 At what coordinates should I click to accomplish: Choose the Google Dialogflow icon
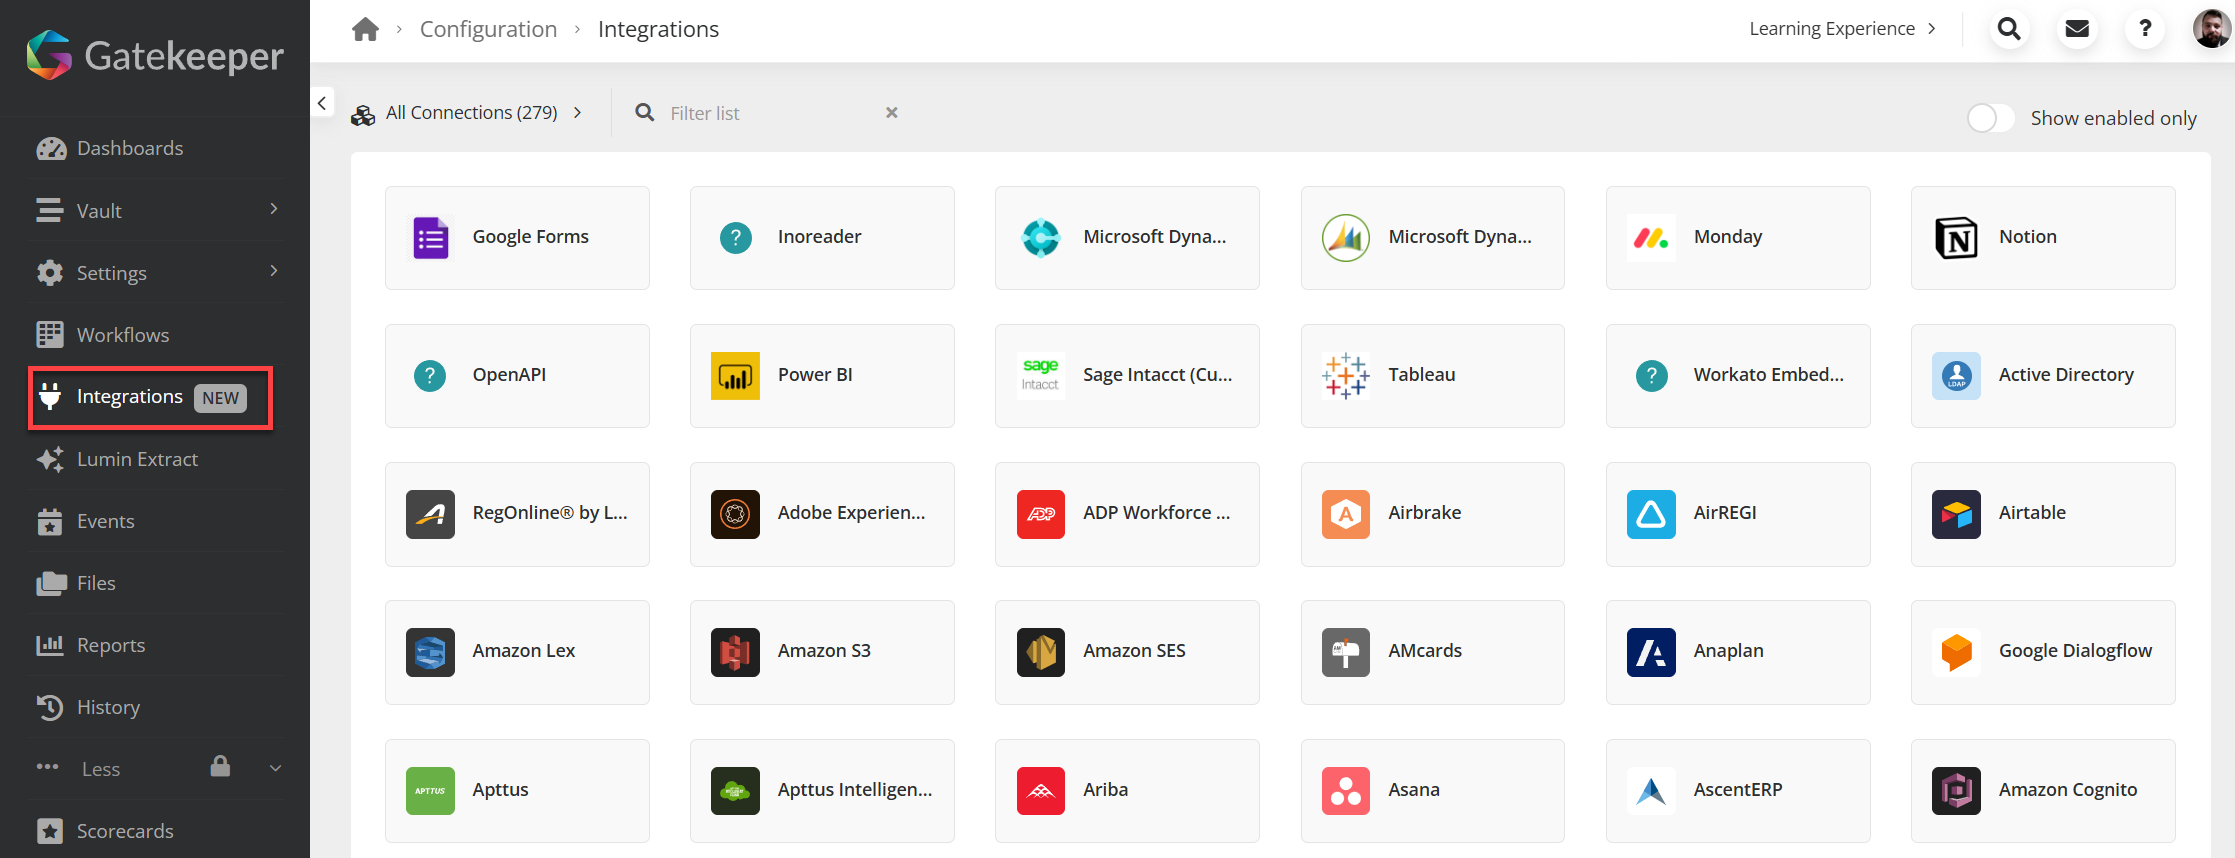(x=1956, y=652)
